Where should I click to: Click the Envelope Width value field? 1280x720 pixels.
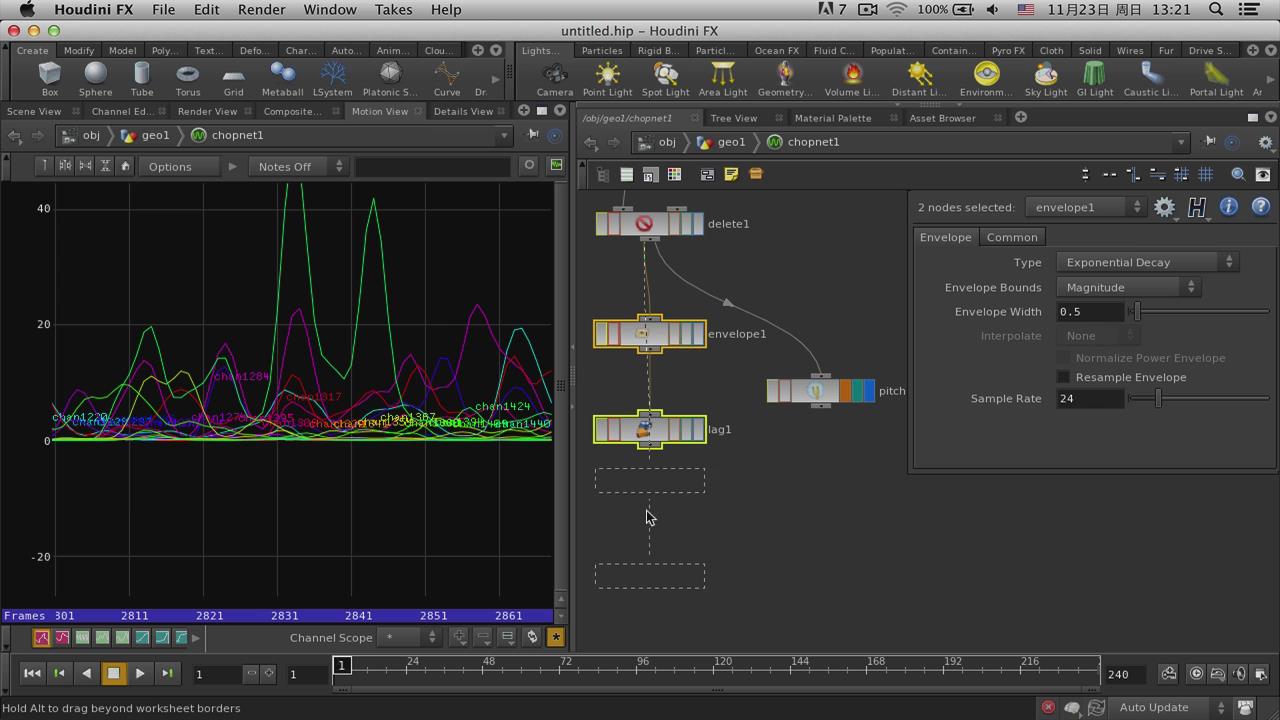pos(1090,312)
